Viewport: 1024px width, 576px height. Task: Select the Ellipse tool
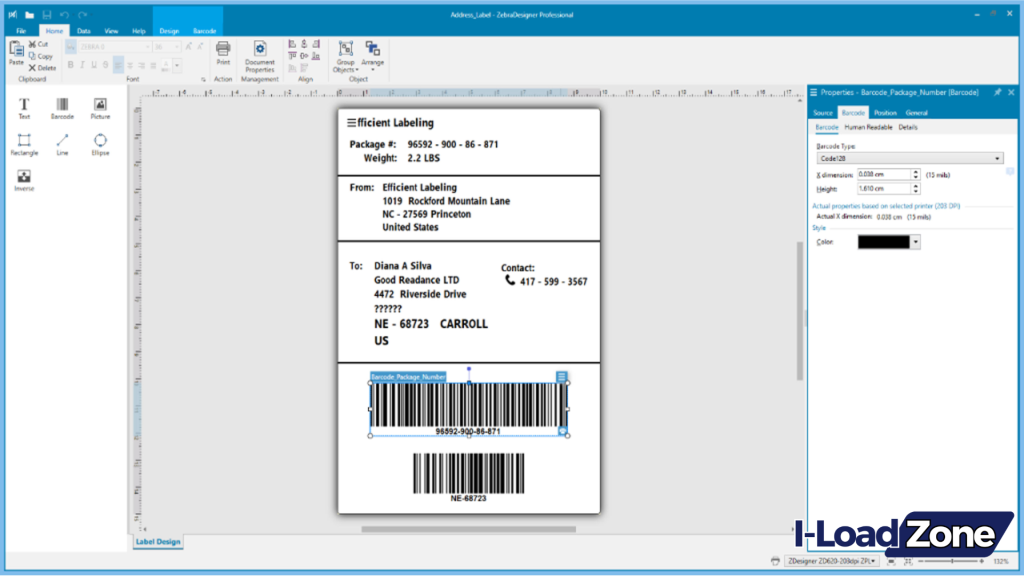100,144
